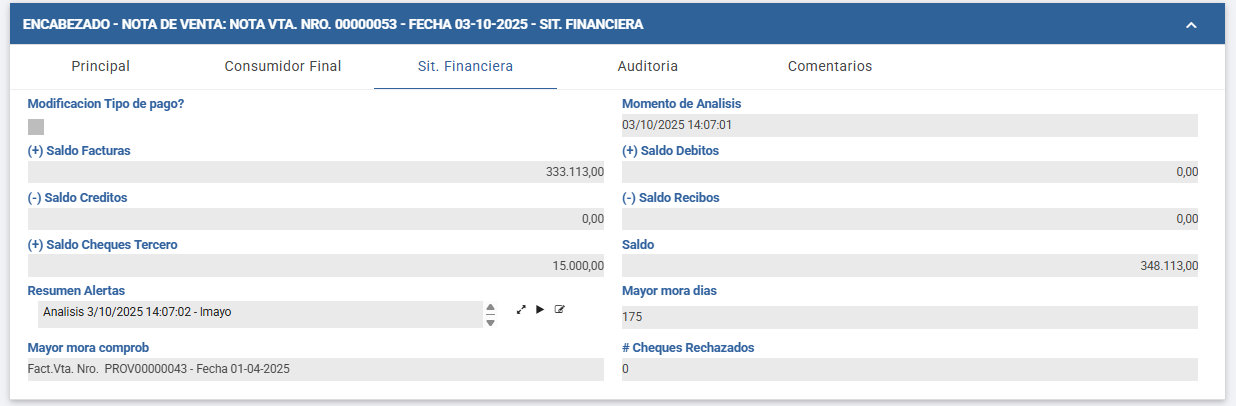The width and height of the screenshot is (1236, 406).
Task: Switch to the Principal tab
Action: [101, 67]
